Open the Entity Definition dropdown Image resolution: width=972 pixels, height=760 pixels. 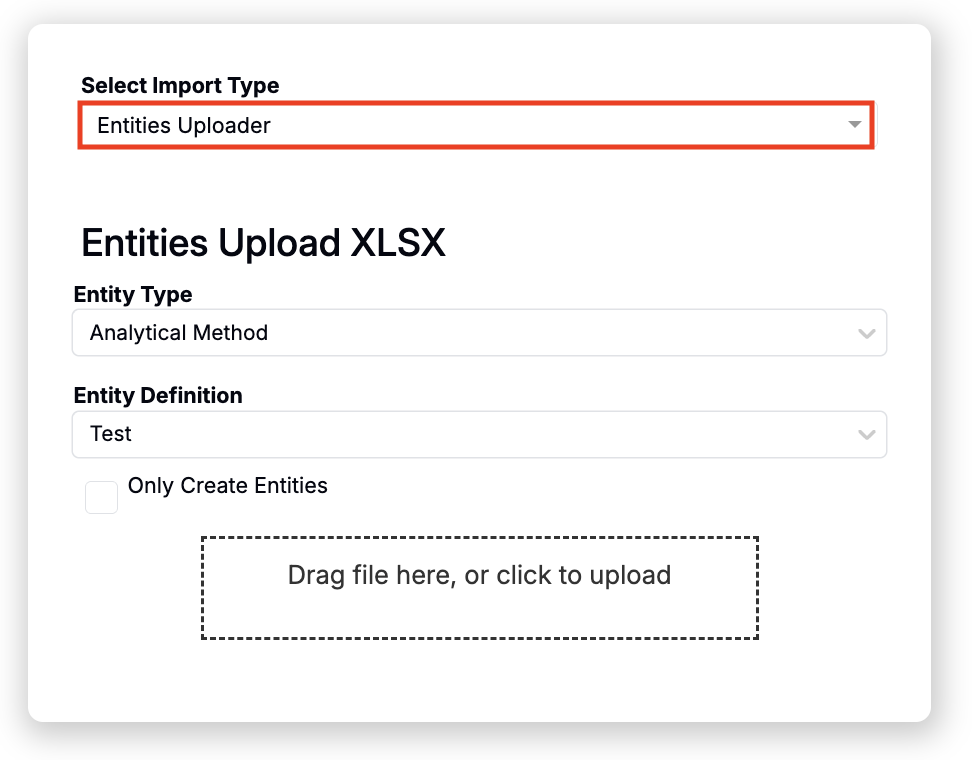click(x=478, y=434)
